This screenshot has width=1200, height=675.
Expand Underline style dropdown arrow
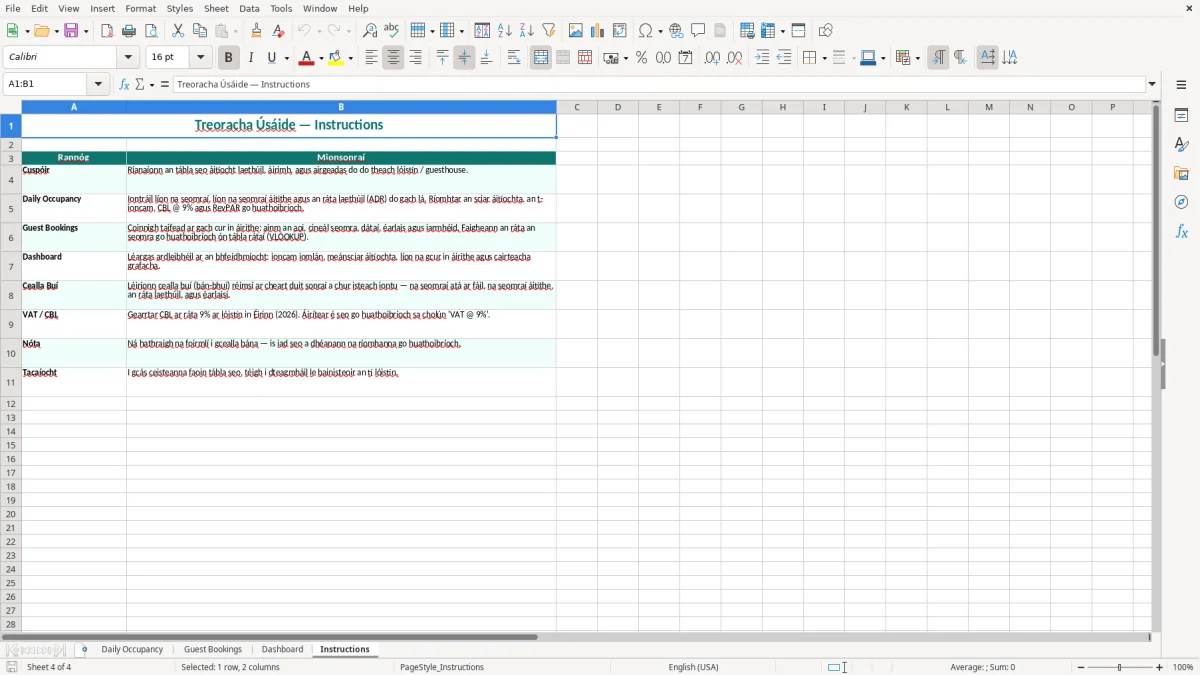pyautogui.click(x=286, y=58)
